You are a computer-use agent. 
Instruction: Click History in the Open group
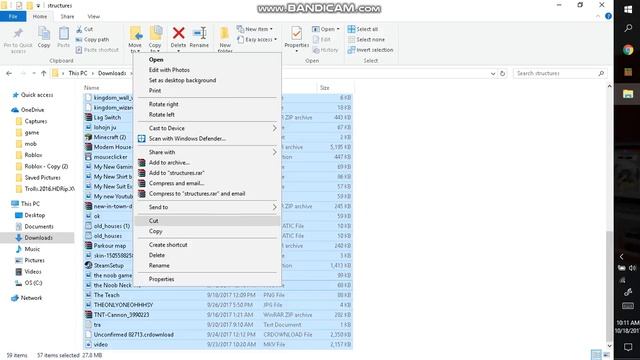(x=325, y=50)
